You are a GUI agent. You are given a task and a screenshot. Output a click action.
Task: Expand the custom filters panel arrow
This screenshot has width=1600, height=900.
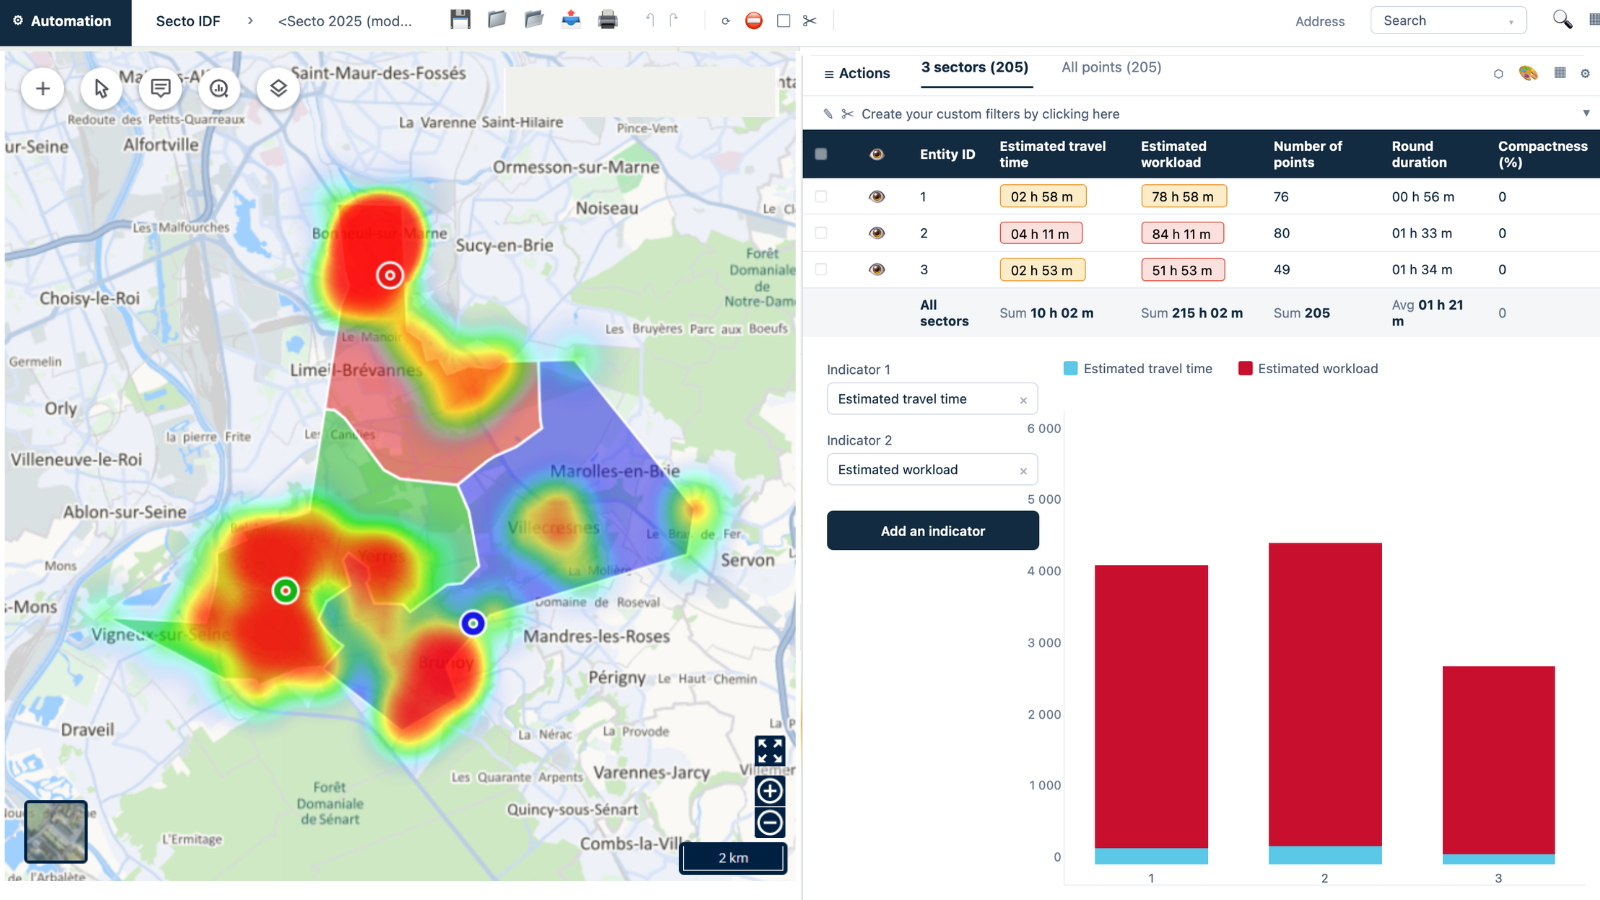point(1586,113)
